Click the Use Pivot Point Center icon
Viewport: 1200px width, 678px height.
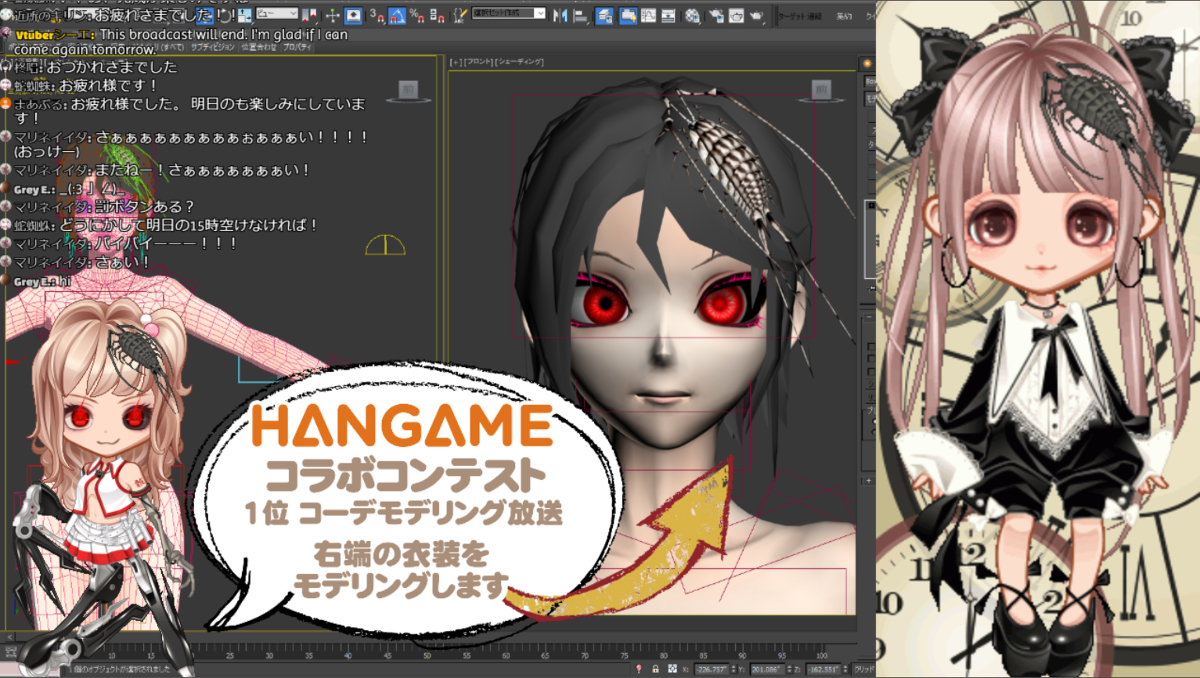tap(310, 15)
